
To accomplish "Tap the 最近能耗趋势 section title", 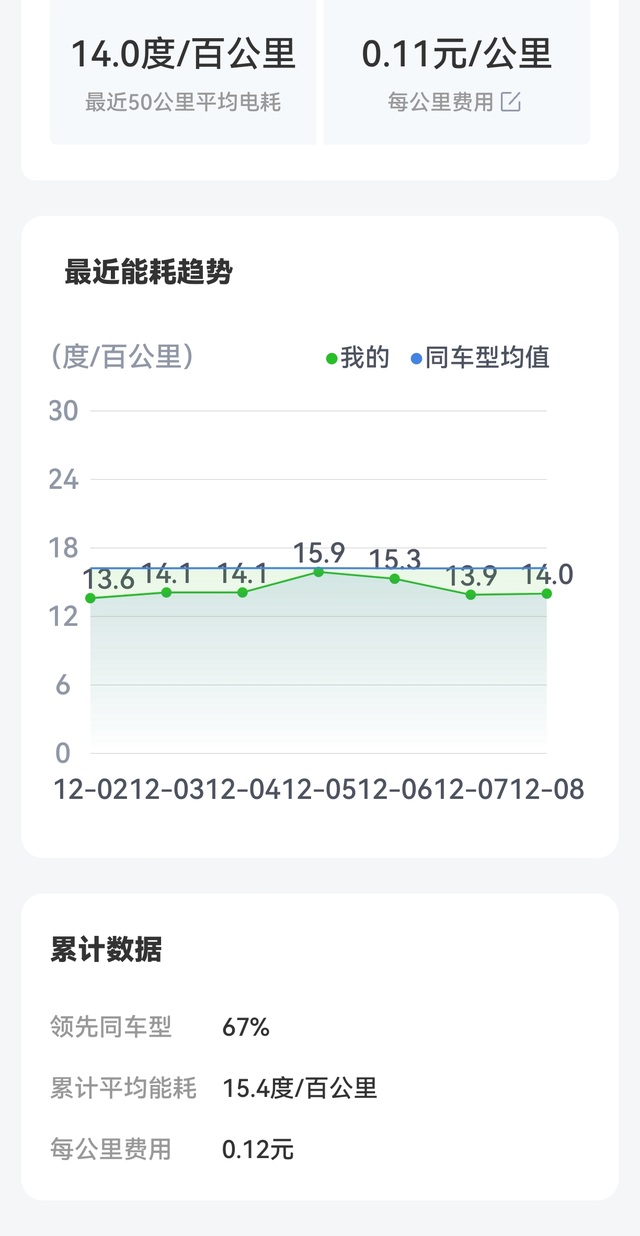I will tap(148, 272).
